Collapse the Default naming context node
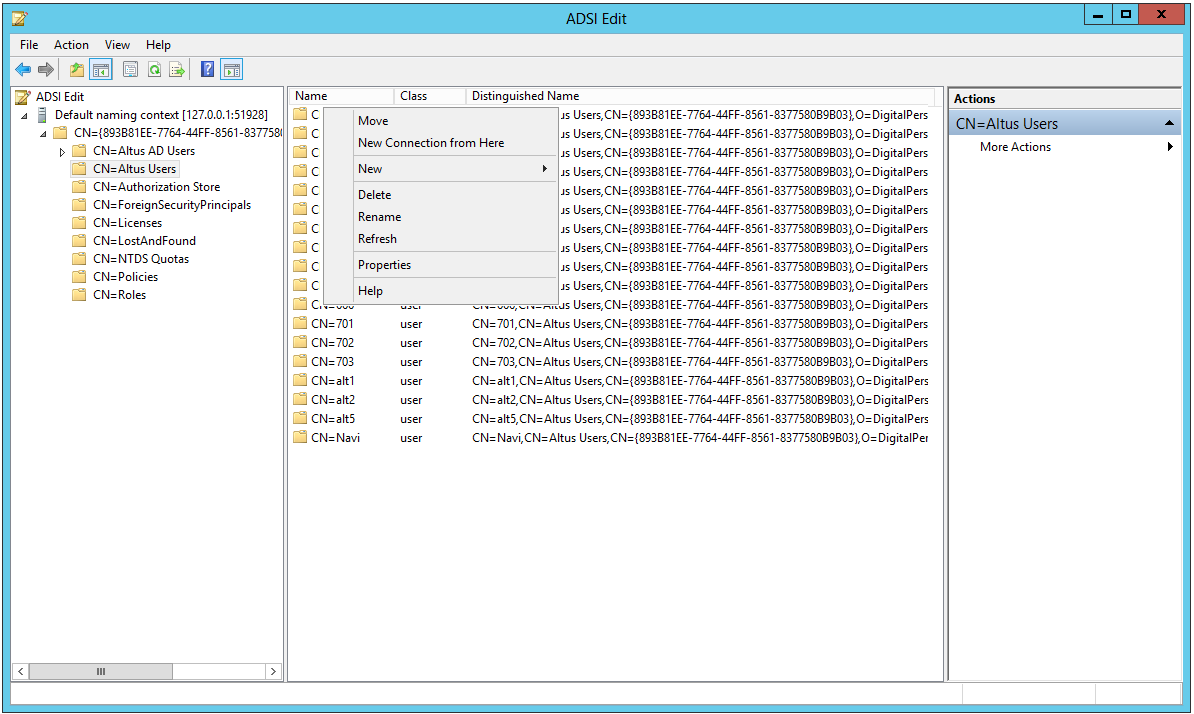 [24, 114]
